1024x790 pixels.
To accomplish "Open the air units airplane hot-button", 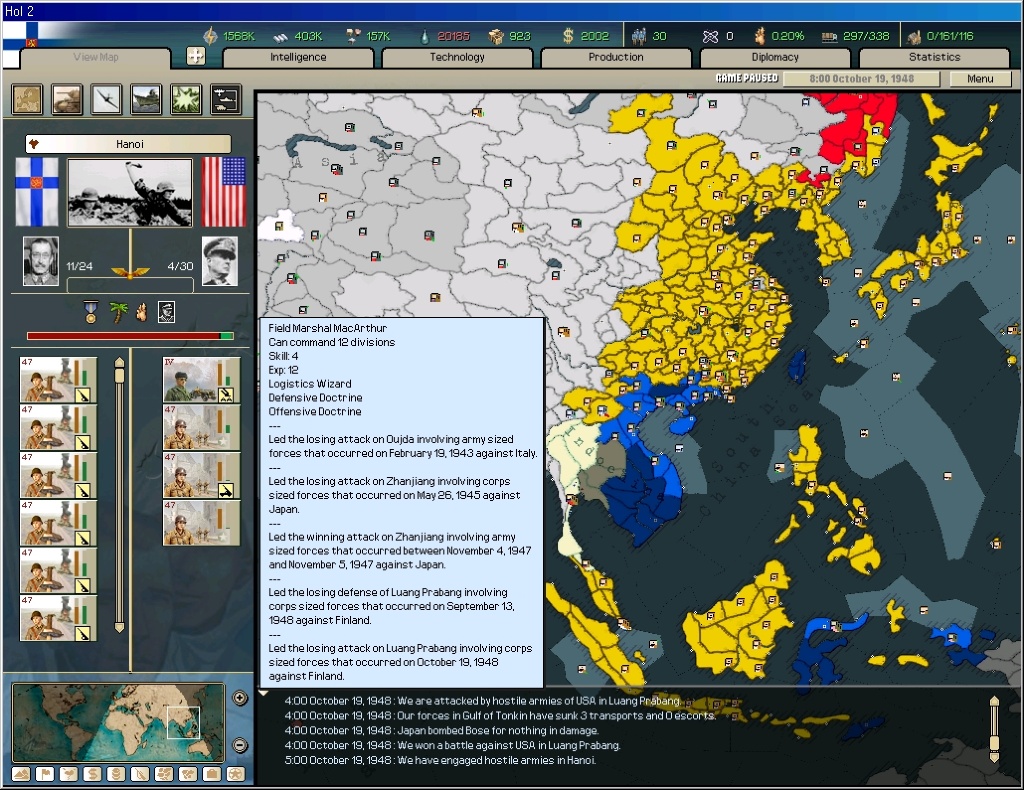I will click(x=106, y=100).
